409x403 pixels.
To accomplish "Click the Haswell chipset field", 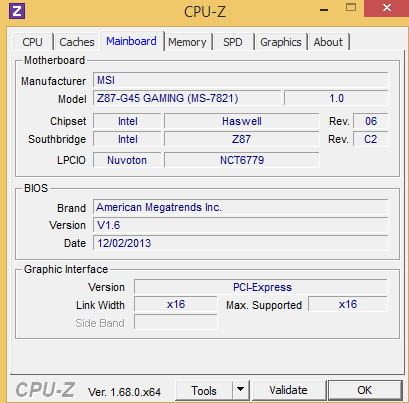I will coord(242,121).
